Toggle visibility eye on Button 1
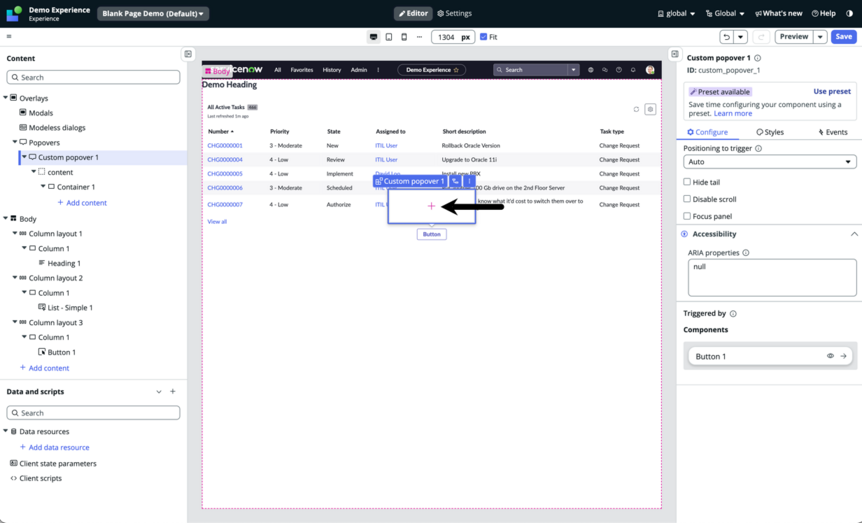Viewport: 862px width, 523px height. click(830, 356)
